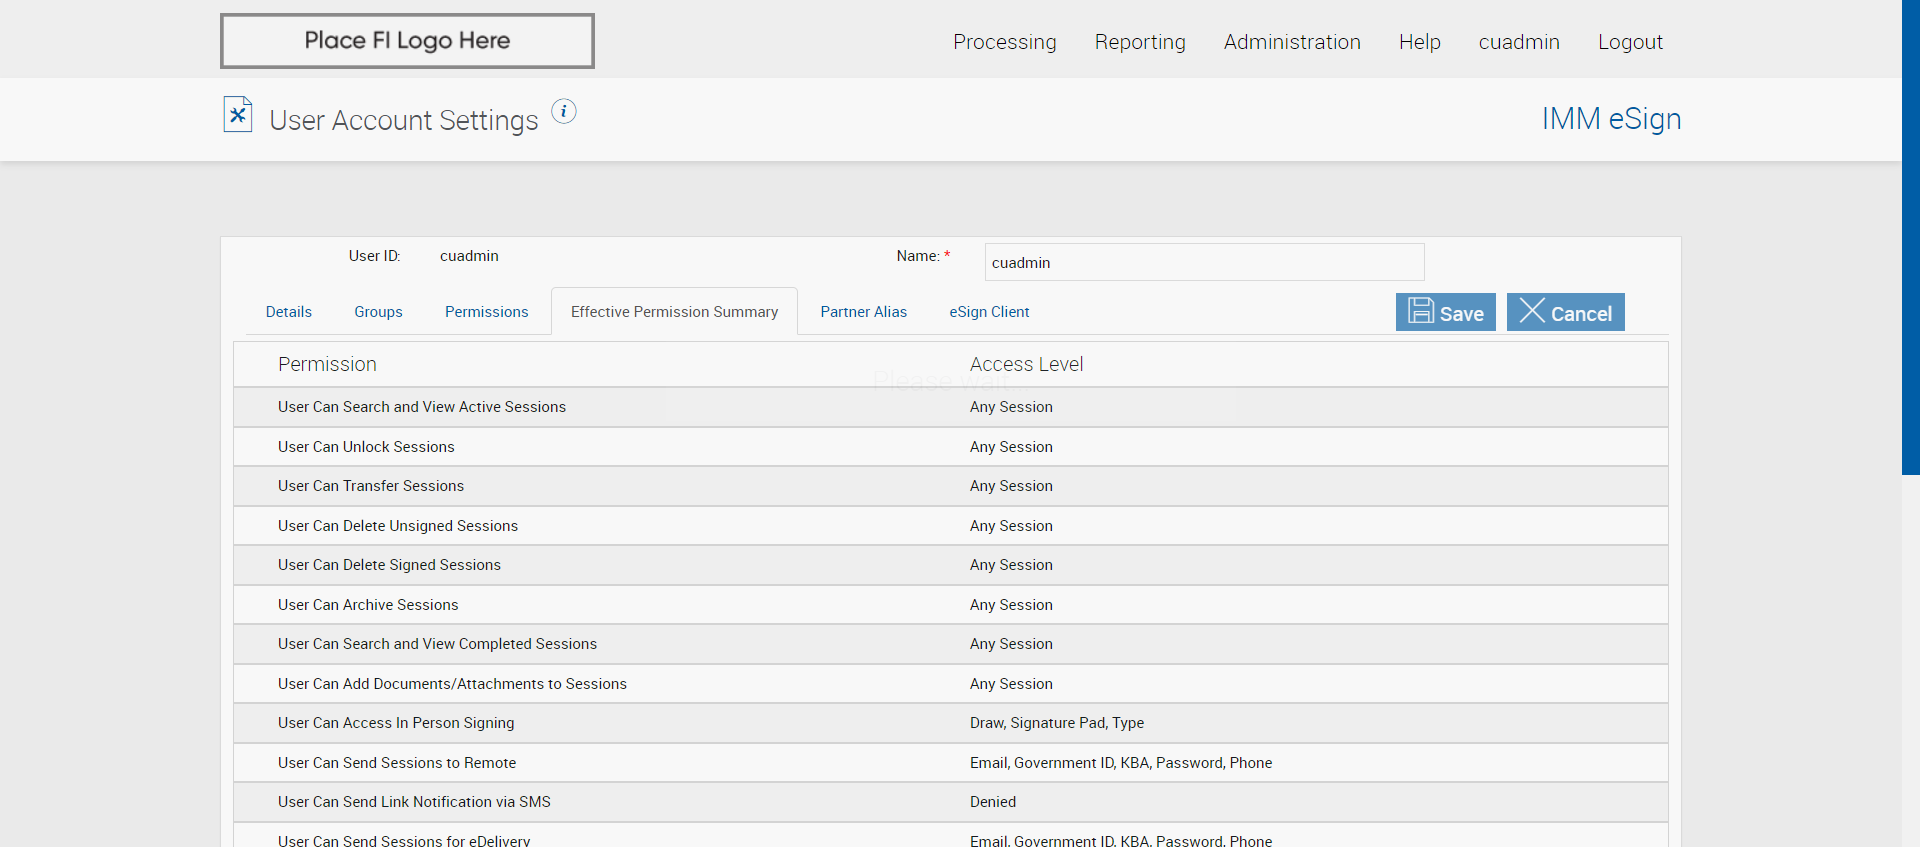Switch to the Groups tab
This screenshot has height=847, width=1920.
pos(378,312)
